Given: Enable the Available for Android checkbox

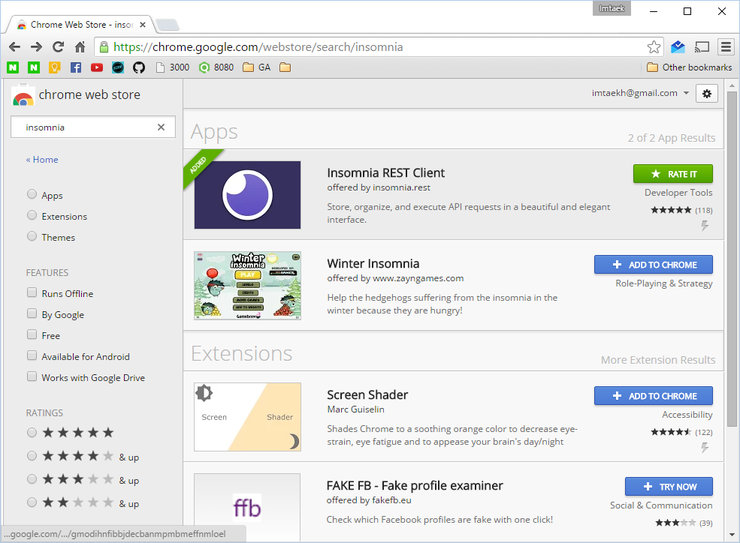Looking at the screenshot, I should pyautogui.click(x=32, y=356).
